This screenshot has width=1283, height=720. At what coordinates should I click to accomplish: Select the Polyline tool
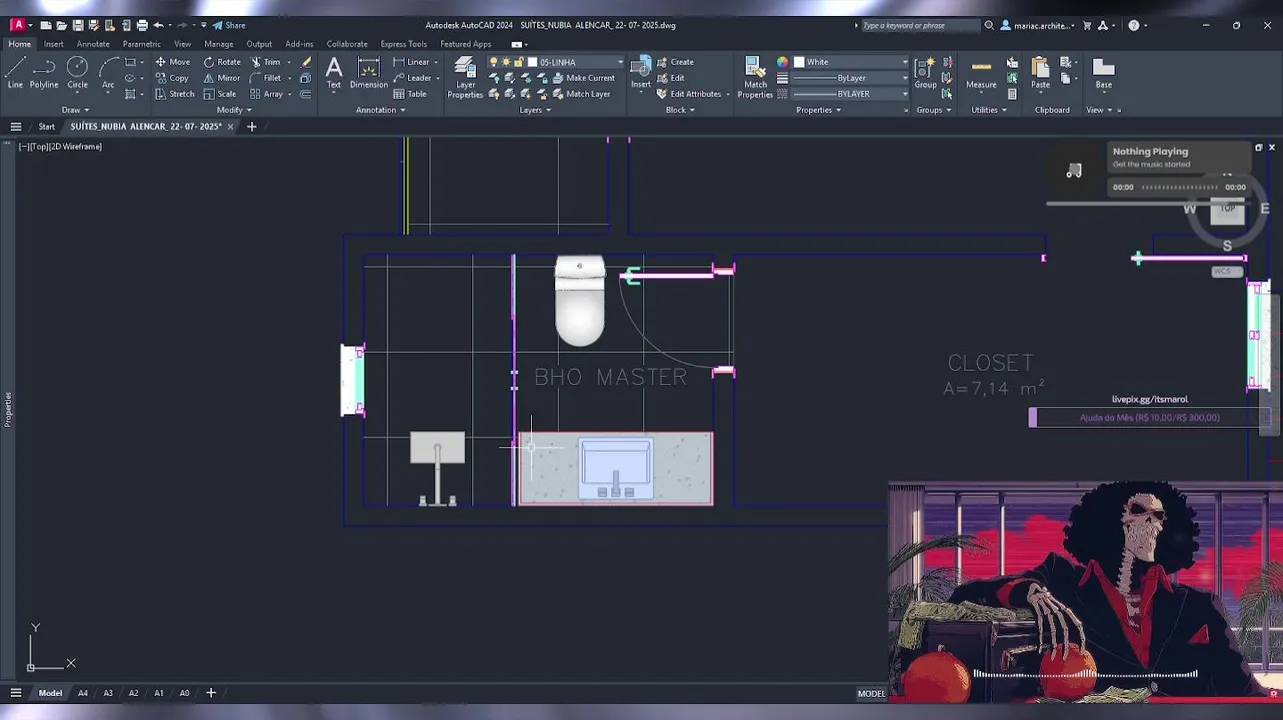tap(44, 73)
